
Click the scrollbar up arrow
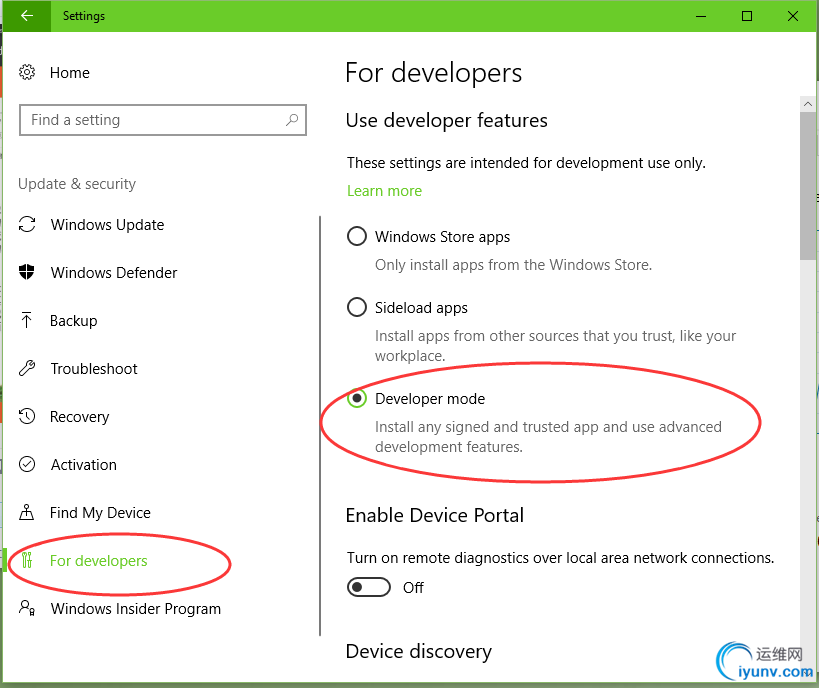(x=808, y=103)
